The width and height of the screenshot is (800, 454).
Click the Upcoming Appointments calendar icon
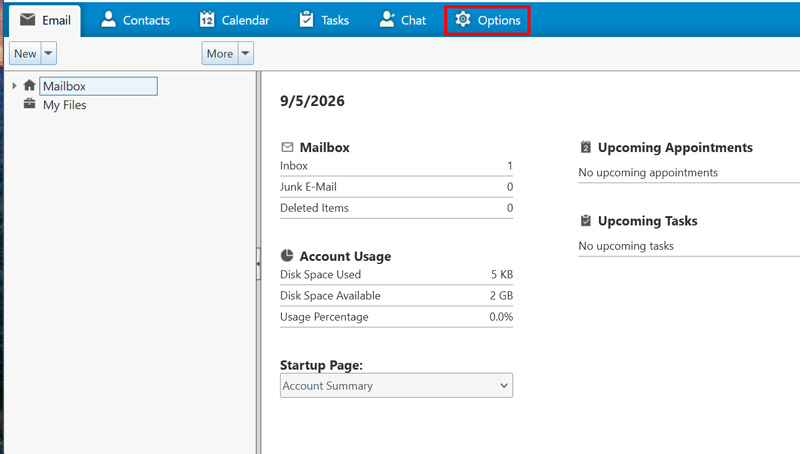(x=586, y=147)
